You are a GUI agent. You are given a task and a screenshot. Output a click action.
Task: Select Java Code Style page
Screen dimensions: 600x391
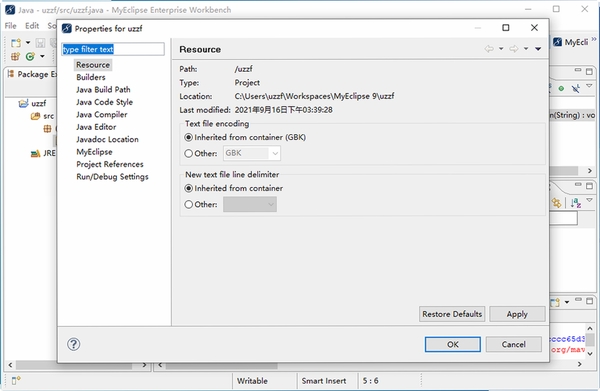coord(104,102)
